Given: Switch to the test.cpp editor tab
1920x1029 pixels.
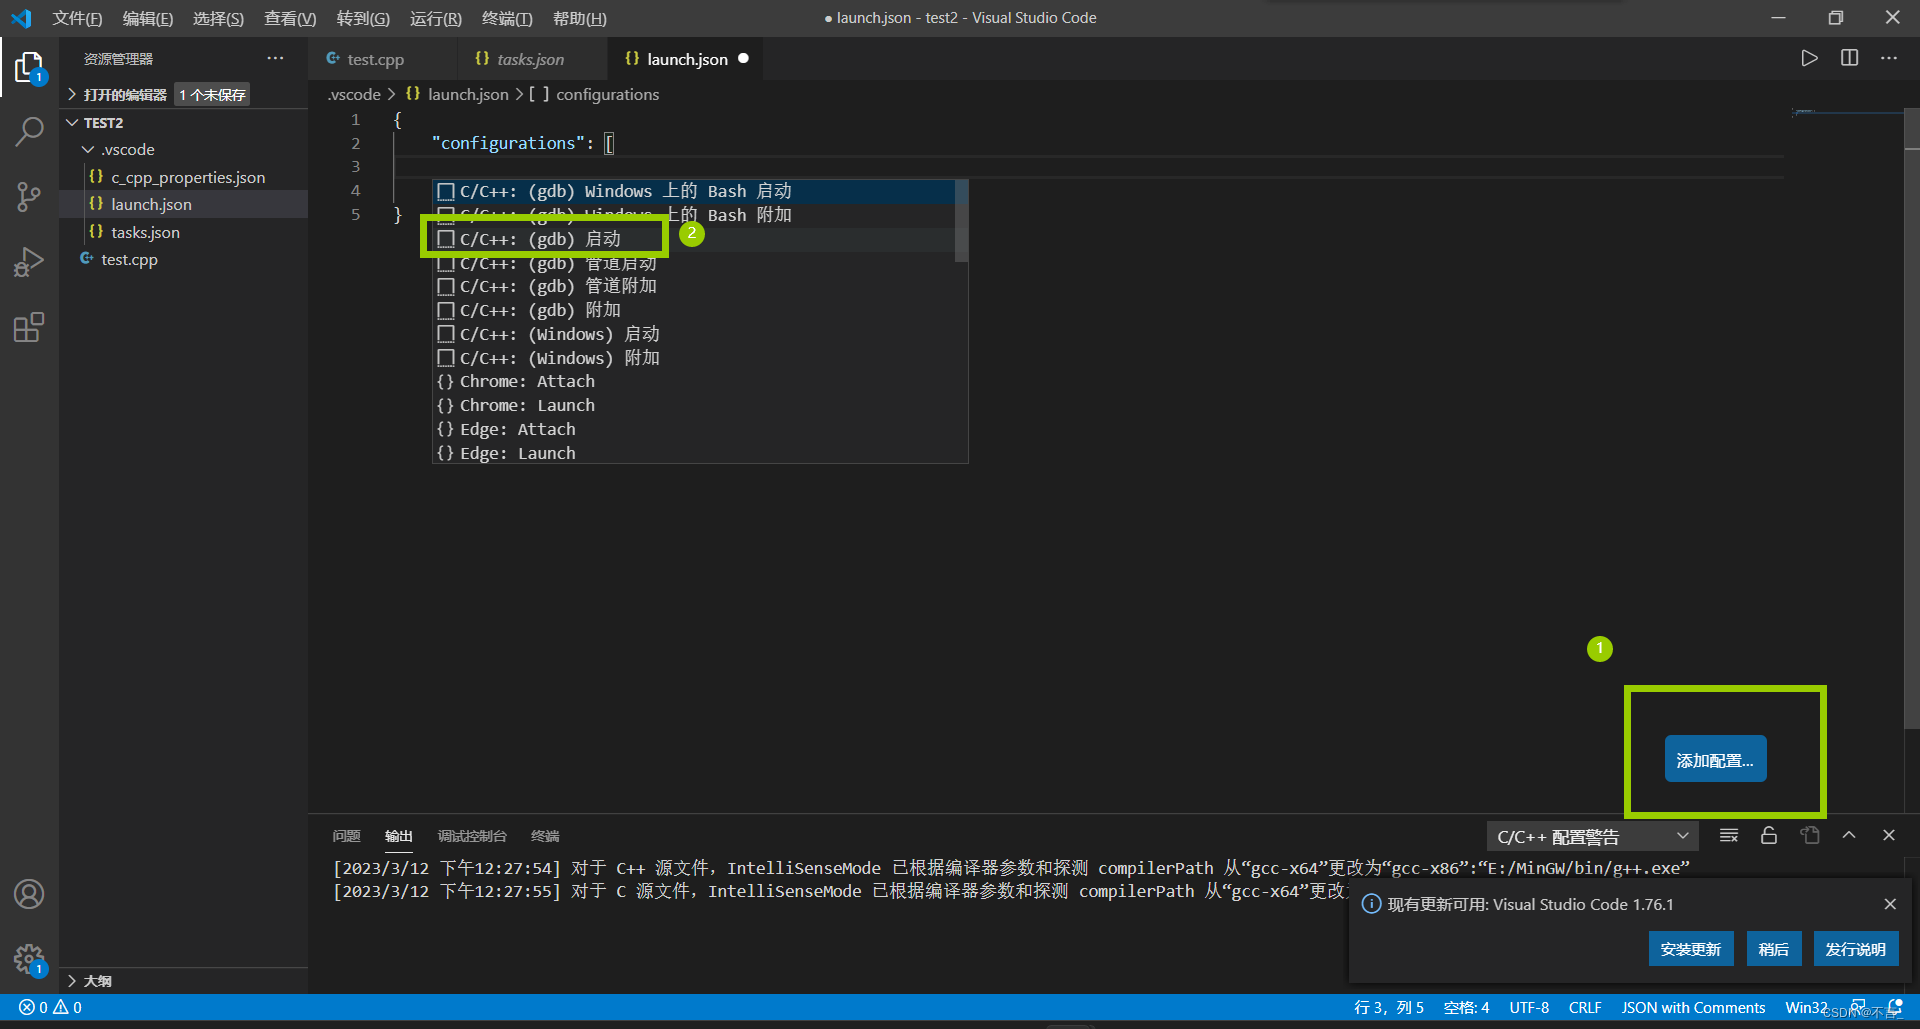Looking at the screenshot, I should [x=384, y=59].
